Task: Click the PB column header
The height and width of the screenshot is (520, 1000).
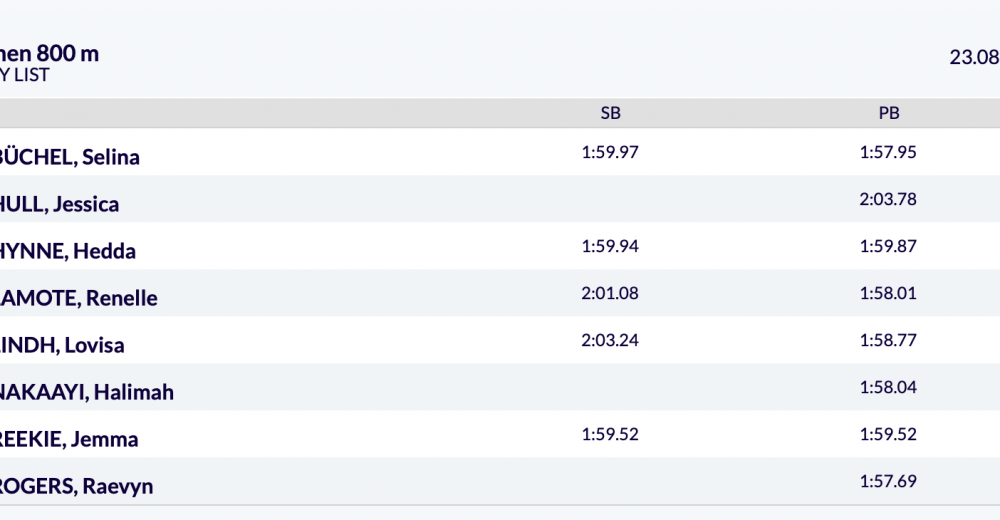Action: tap(888, 113)
